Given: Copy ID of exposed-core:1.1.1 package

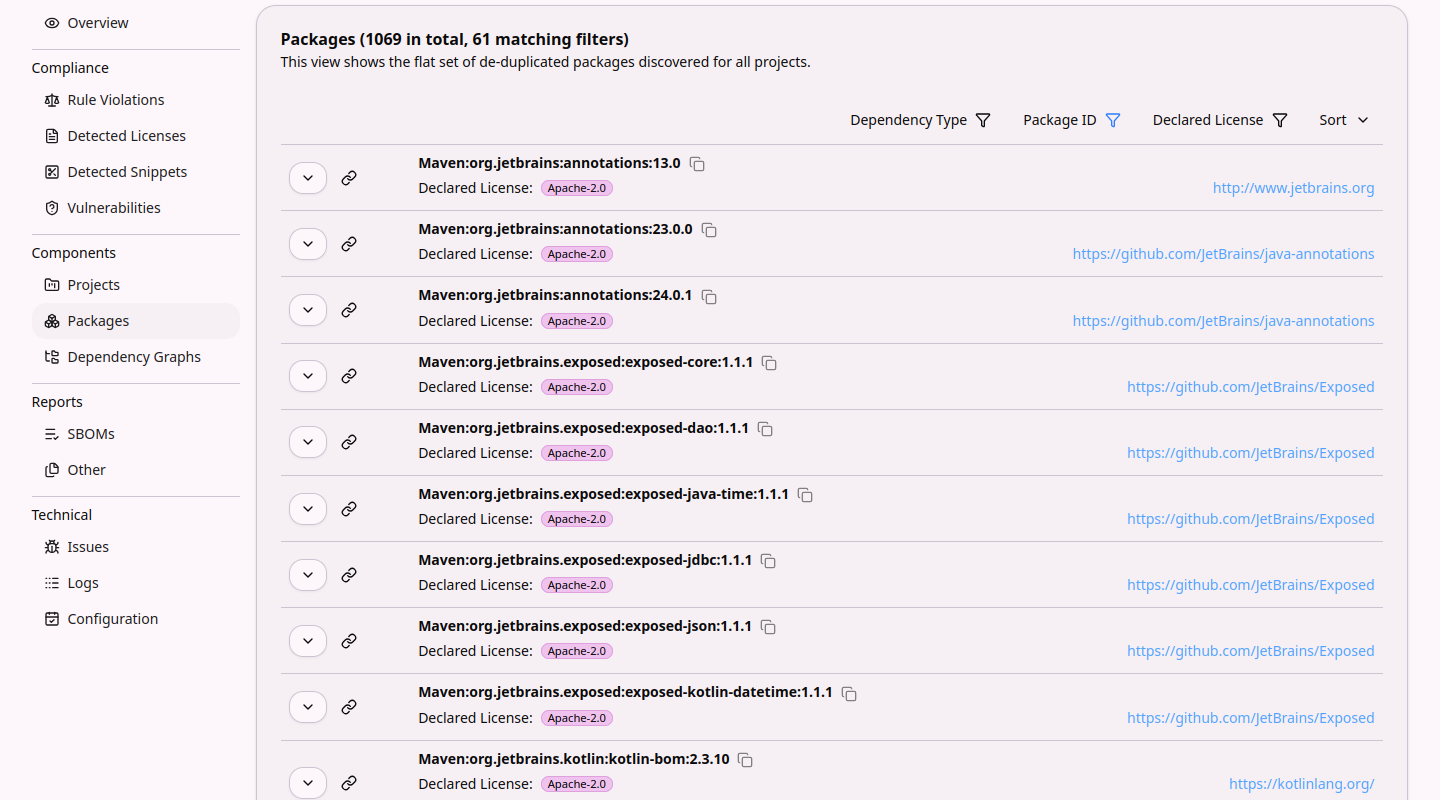Looking at the screenshot, I should tap(769, 363).
